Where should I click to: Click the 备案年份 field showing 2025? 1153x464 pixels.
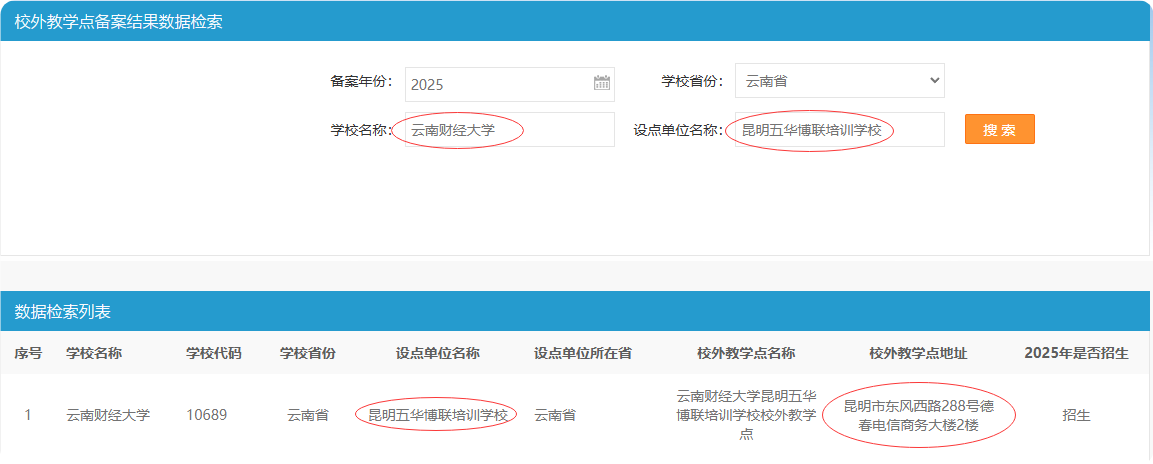click(x=498, y=84)
